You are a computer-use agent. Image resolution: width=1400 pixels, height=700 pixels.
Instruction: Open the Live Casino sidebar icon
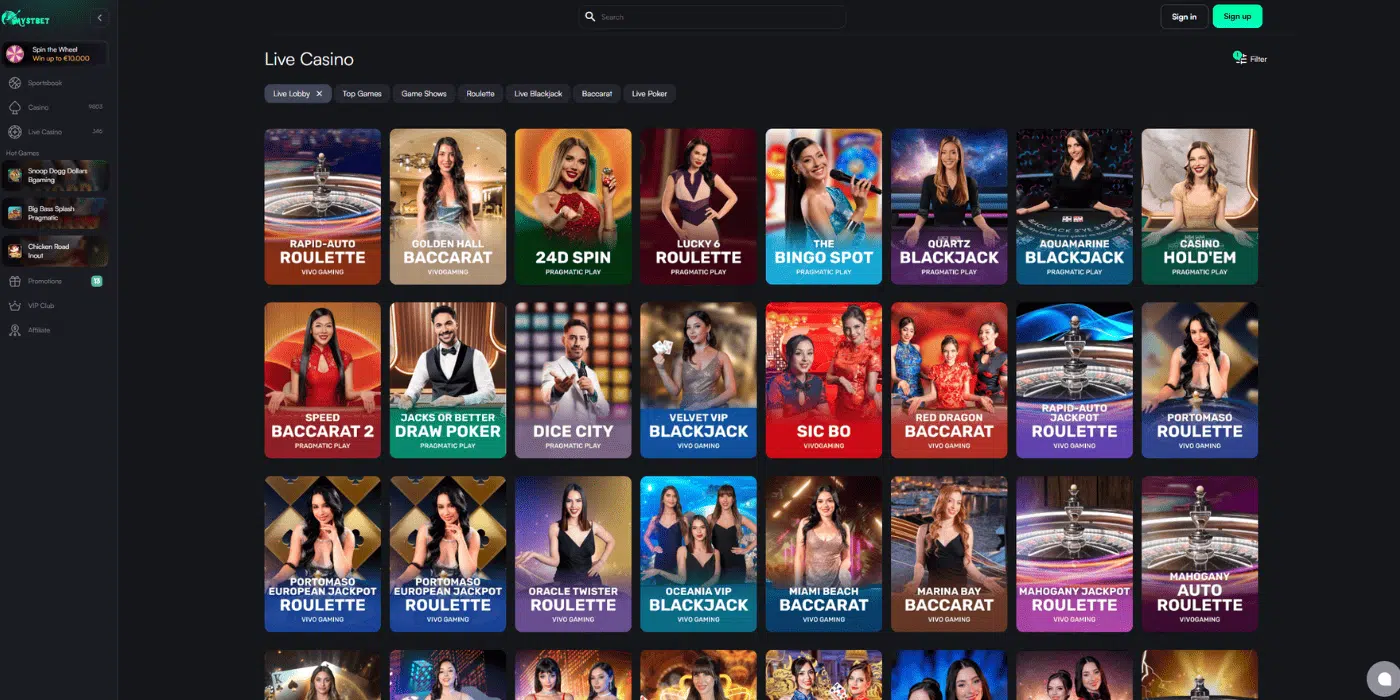coord(15,132)
